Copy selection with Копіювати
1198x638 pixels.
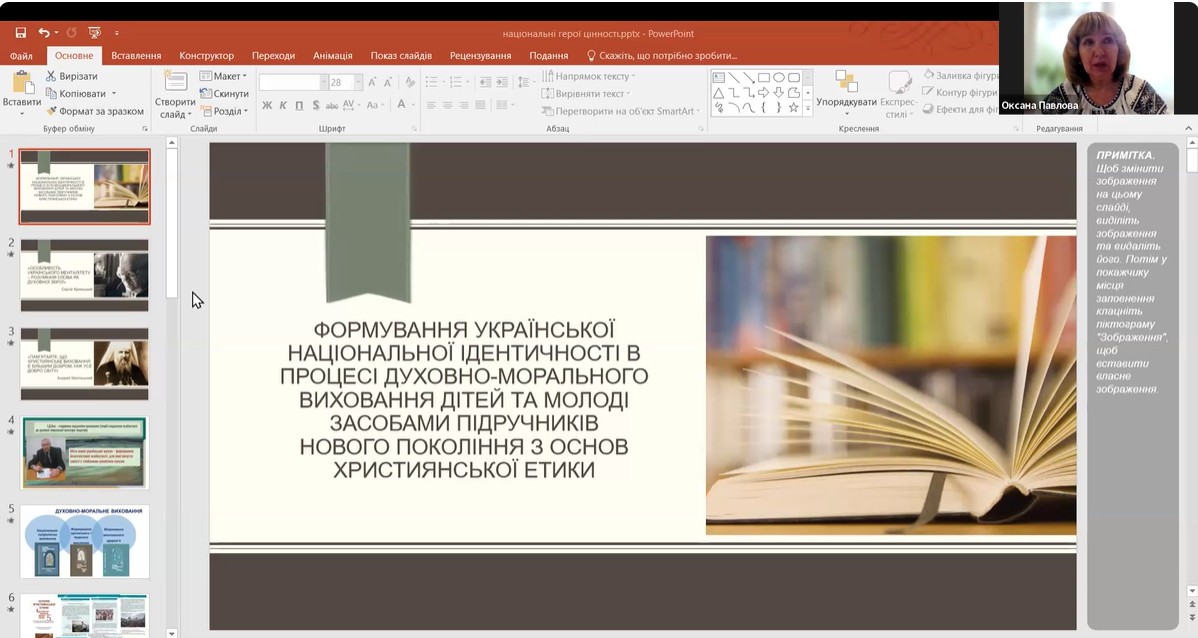click(76, 93)
